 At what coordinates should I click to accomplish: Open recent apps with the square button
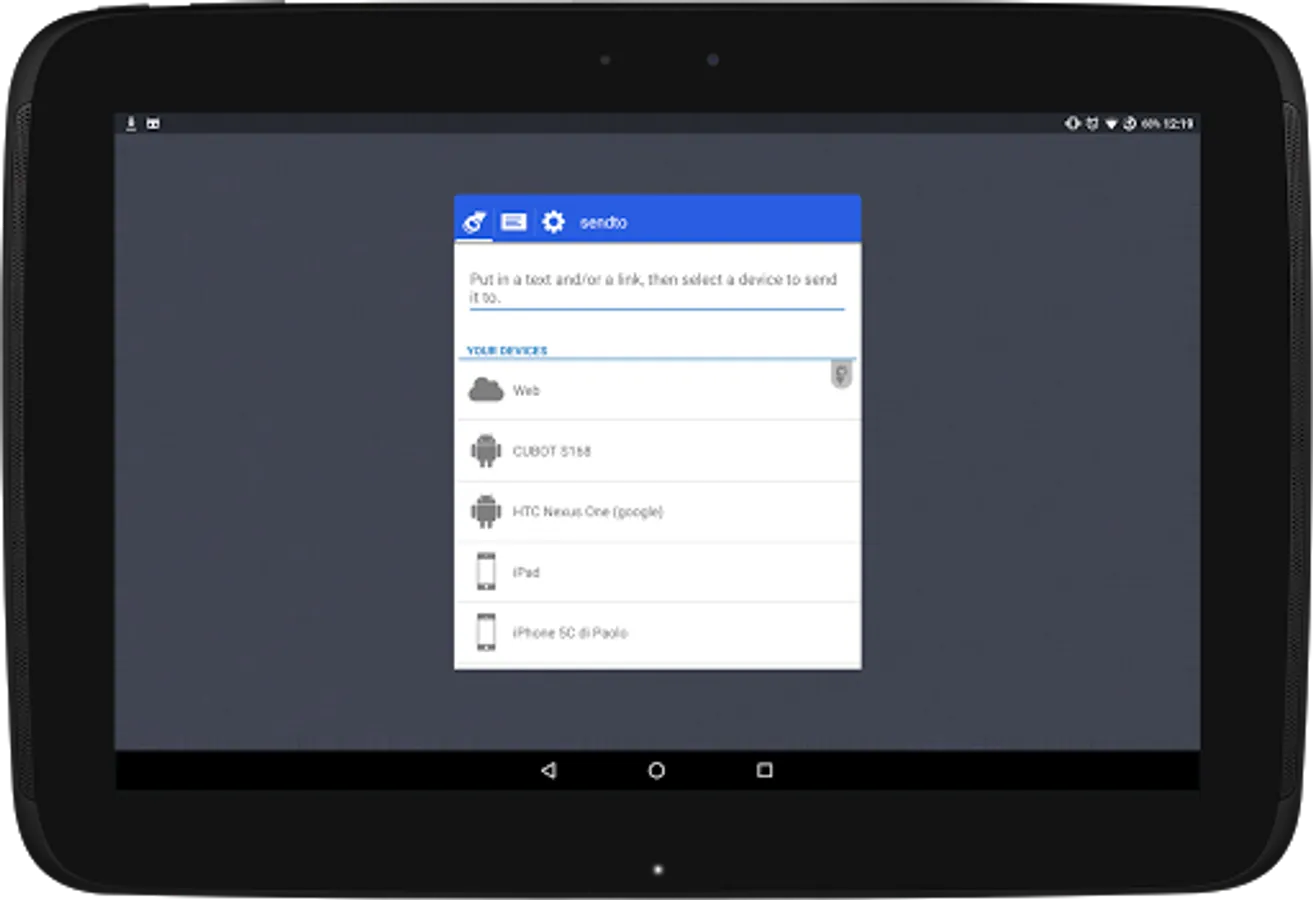coord(765,770)
